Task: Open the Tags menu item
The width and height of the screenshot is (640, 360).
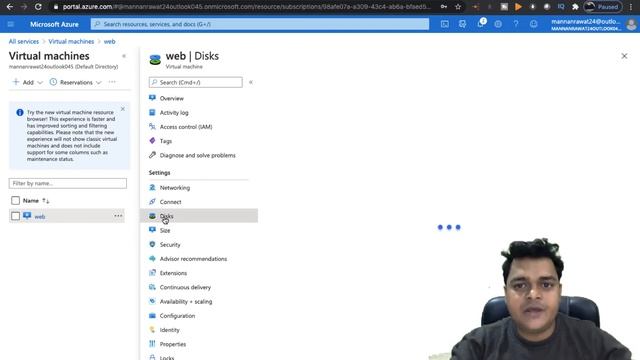Action: coord(165,141)
